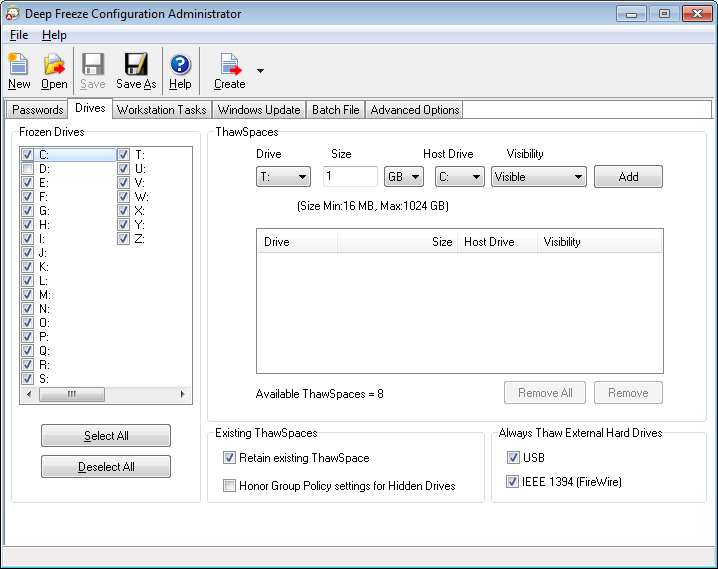Open the ThawSpace Drive letter dropdown

point(283,177)
